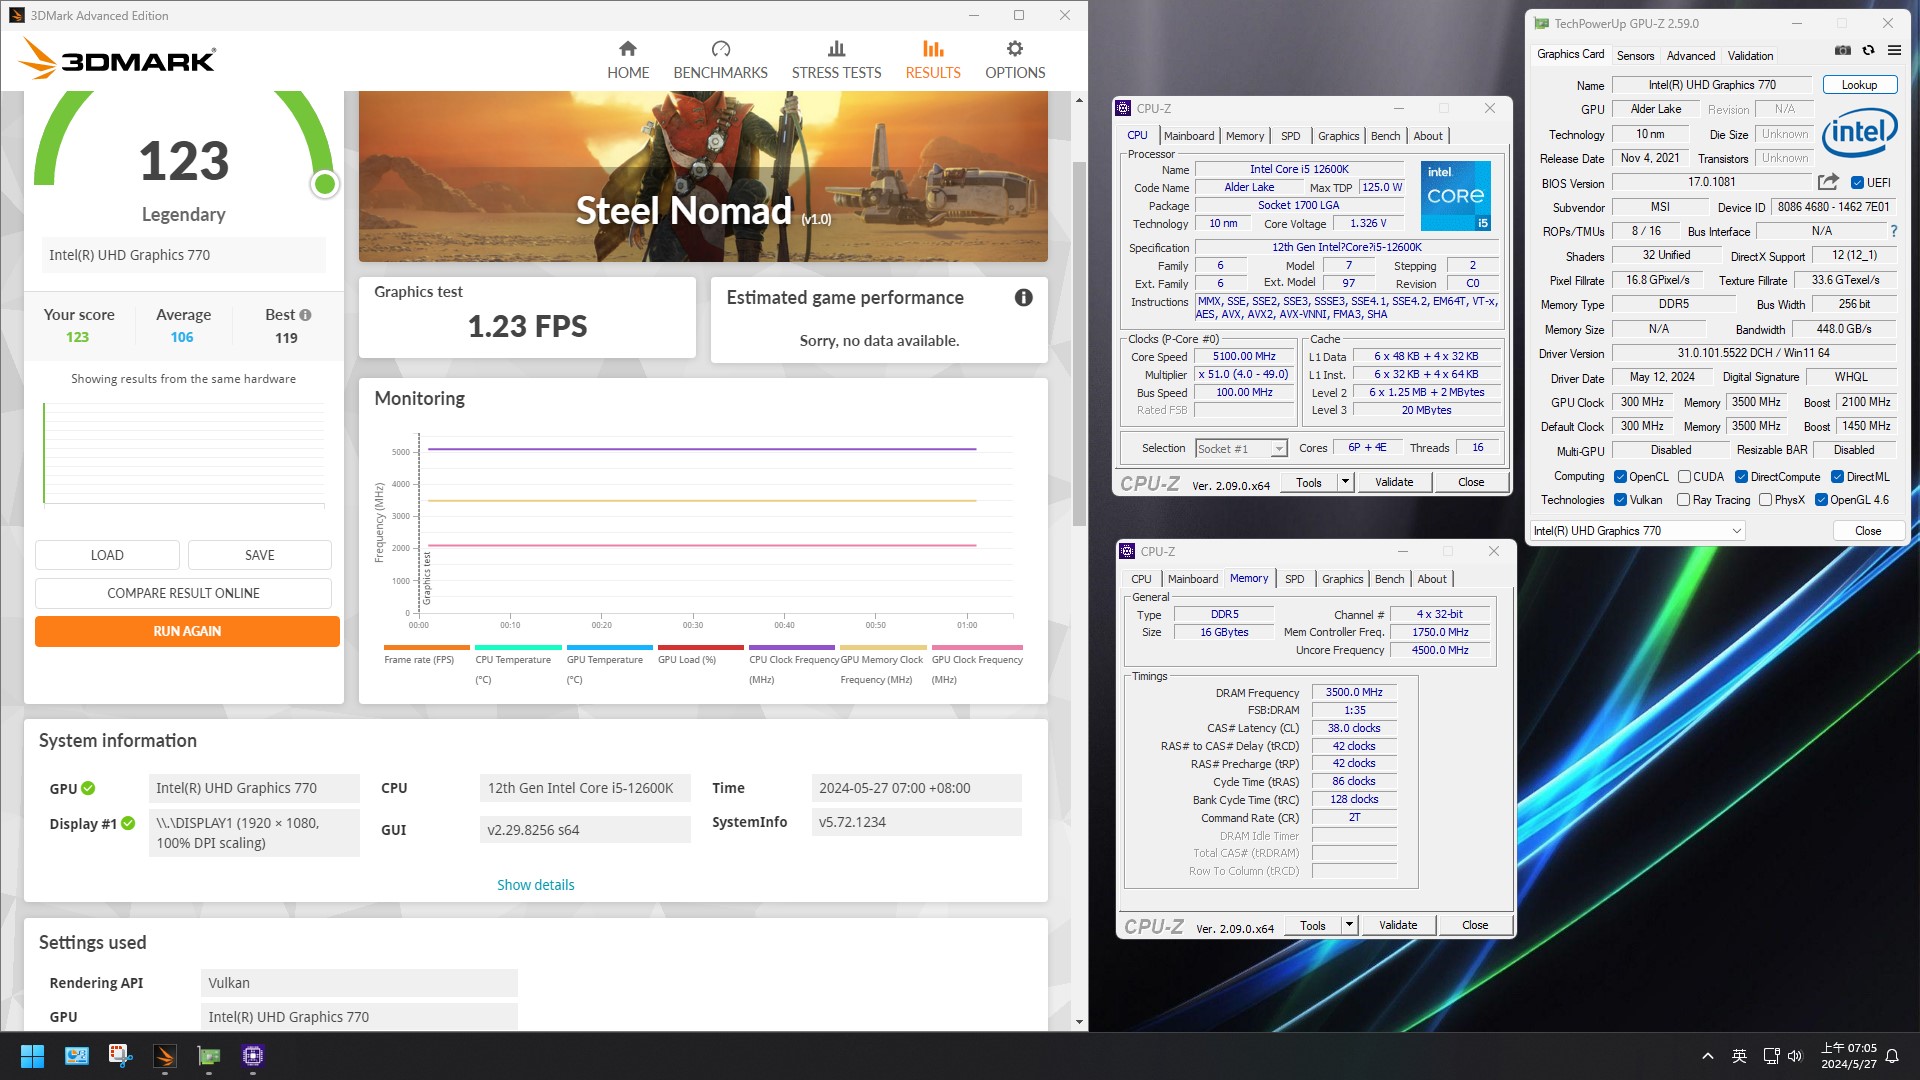Screen dimensions: 1920x1080
Task: Click RUN AGAIN button
Action: pyautogui.click(x=187, y=631)
